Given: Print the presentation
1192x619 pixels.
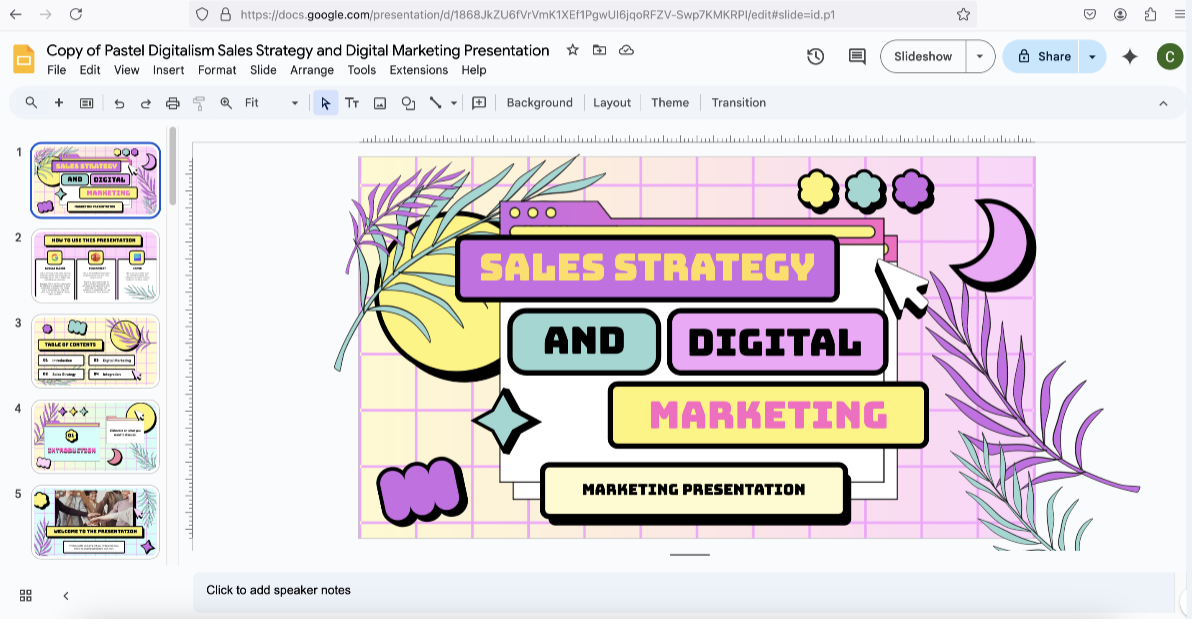Looking at the screenshot, I should click(173, 103).
